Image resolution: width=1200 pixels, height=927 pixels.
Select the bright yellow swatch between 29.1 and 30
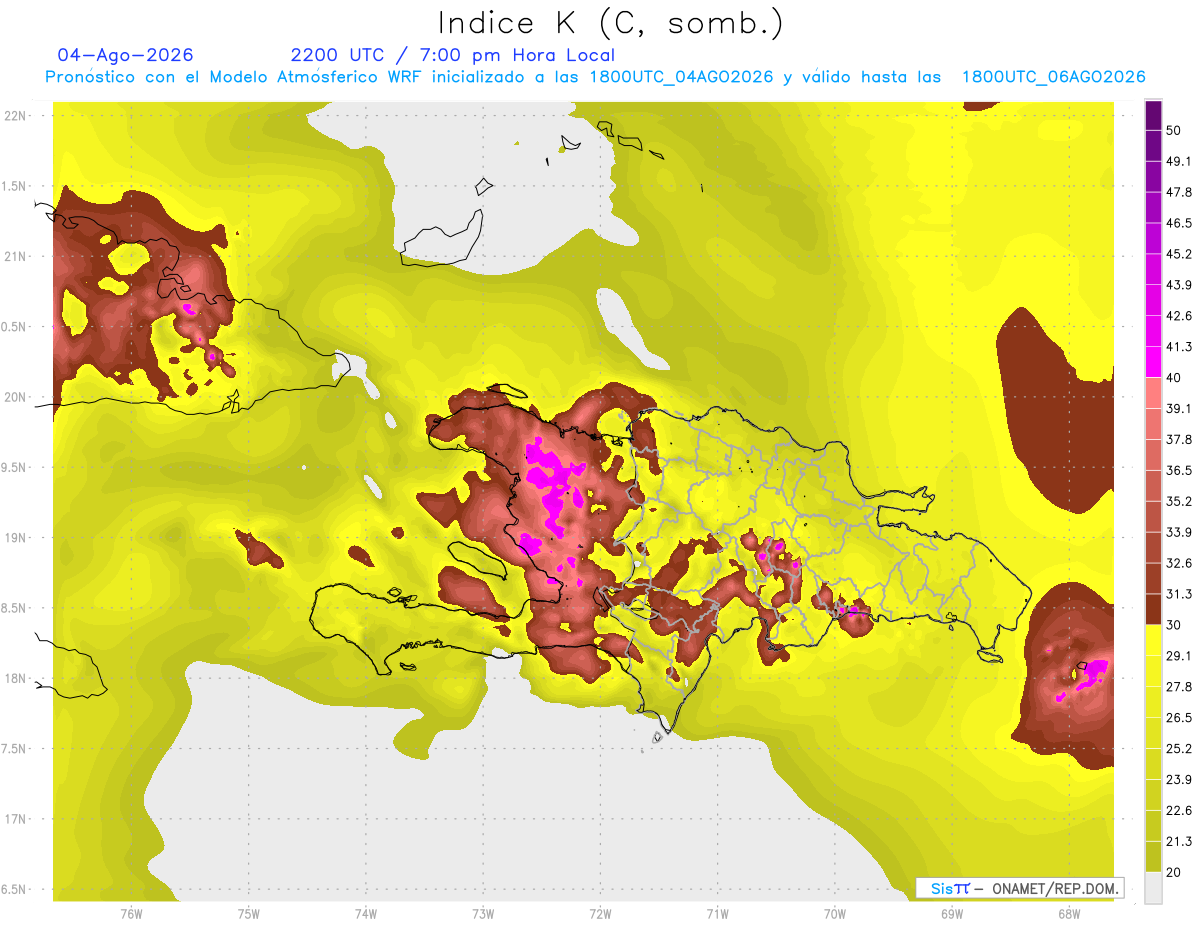(1153, 640)
